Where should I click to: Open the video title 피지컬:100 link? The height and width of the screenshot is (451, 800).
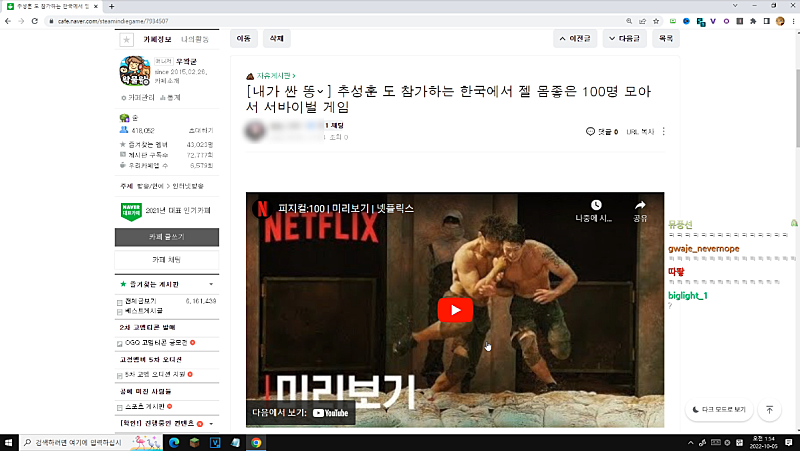pyautogui.click(x=346, y=208)
